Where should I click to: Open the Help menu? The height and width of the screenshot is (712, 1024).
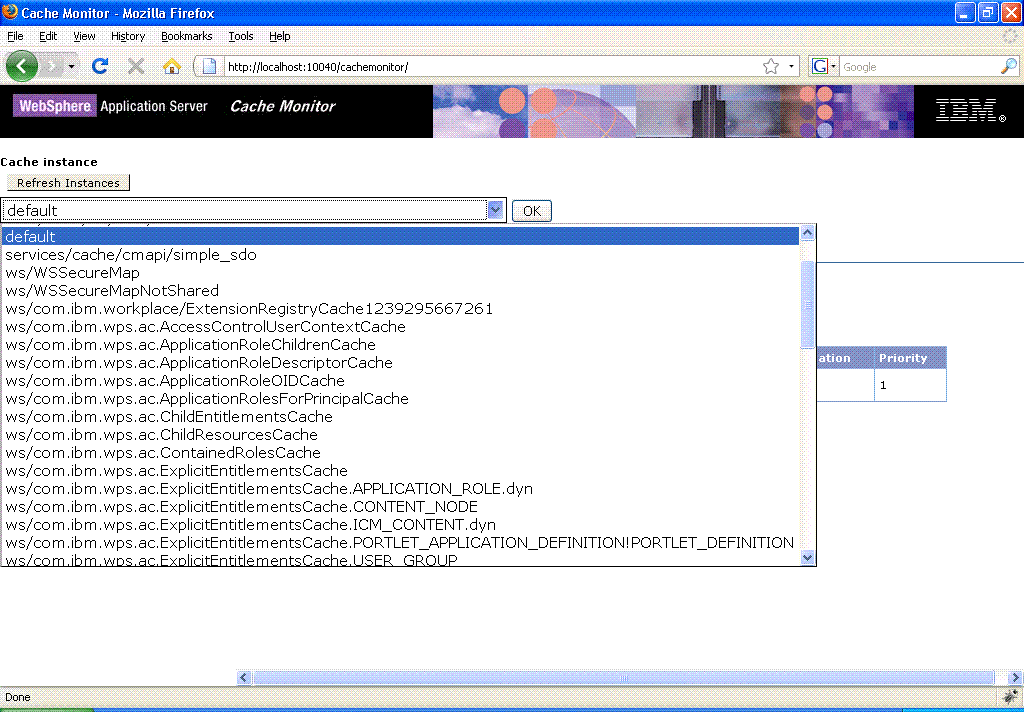tap(280, 36)
